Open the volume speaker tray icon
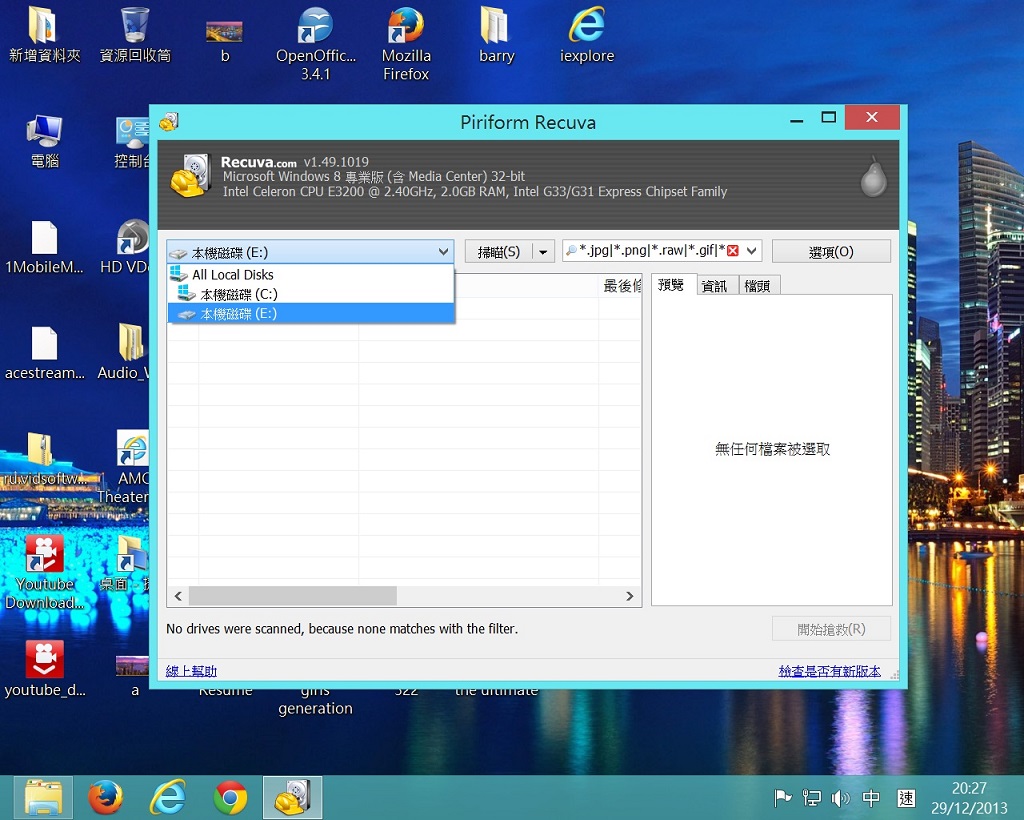Viewport: 1024px width, 820px height. [x=840, y=798]
